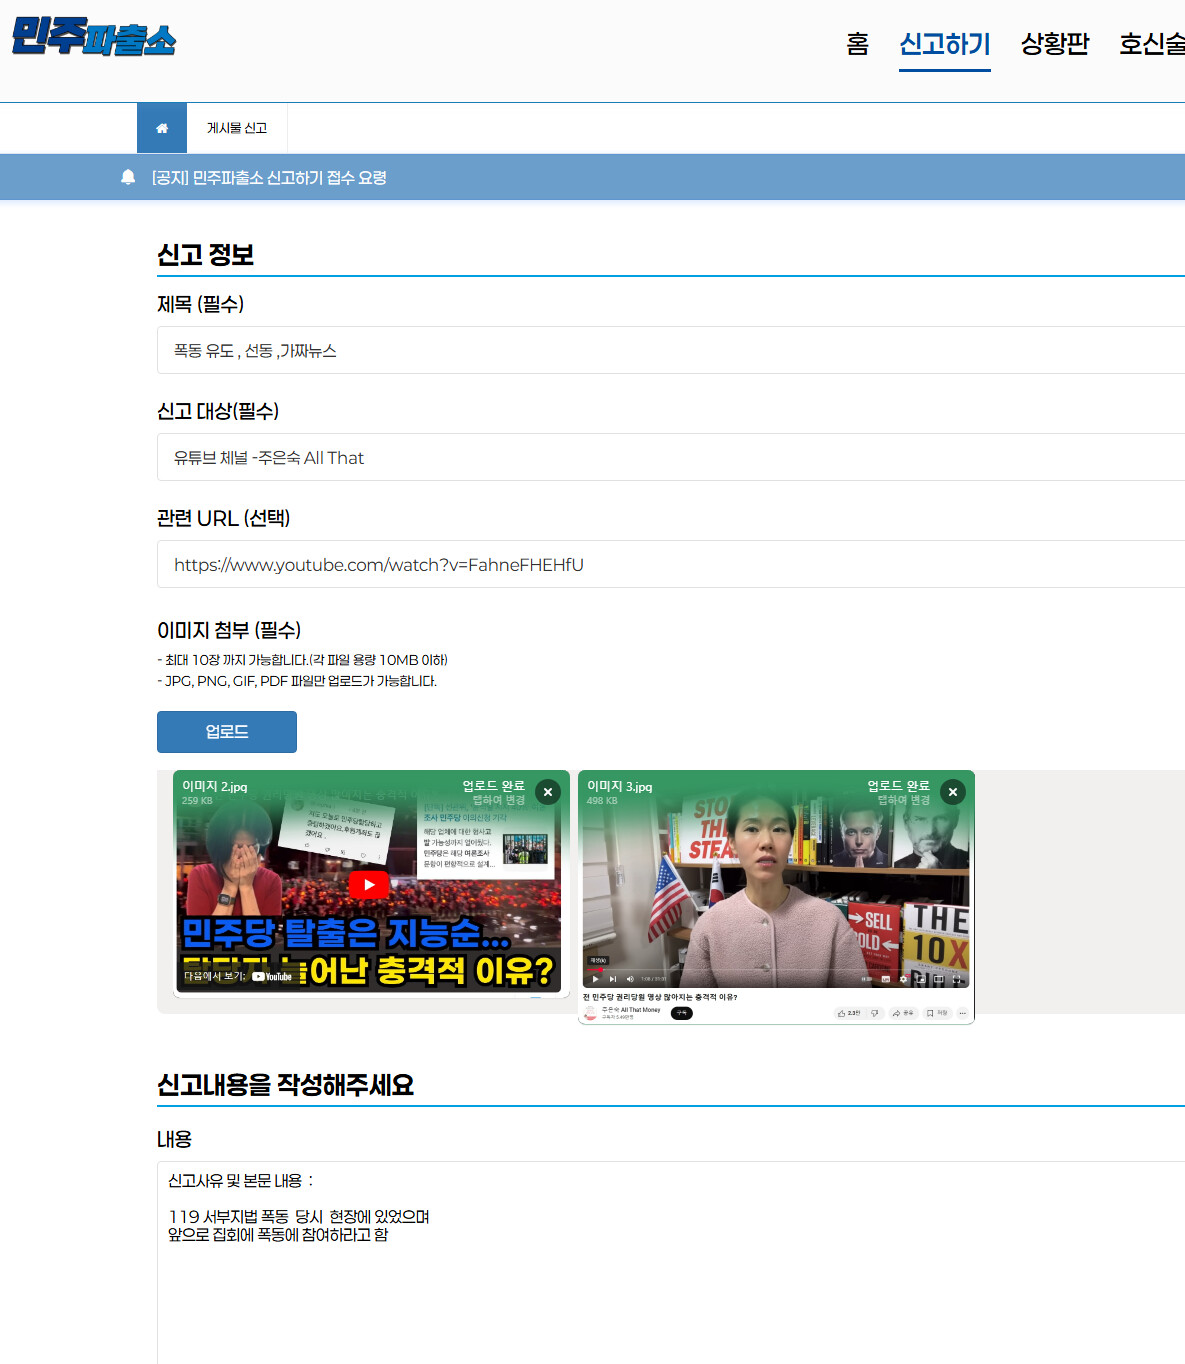Open the 신고하기 menu item
Screen dimensions: 1185x1364
(x=944, y=44)
